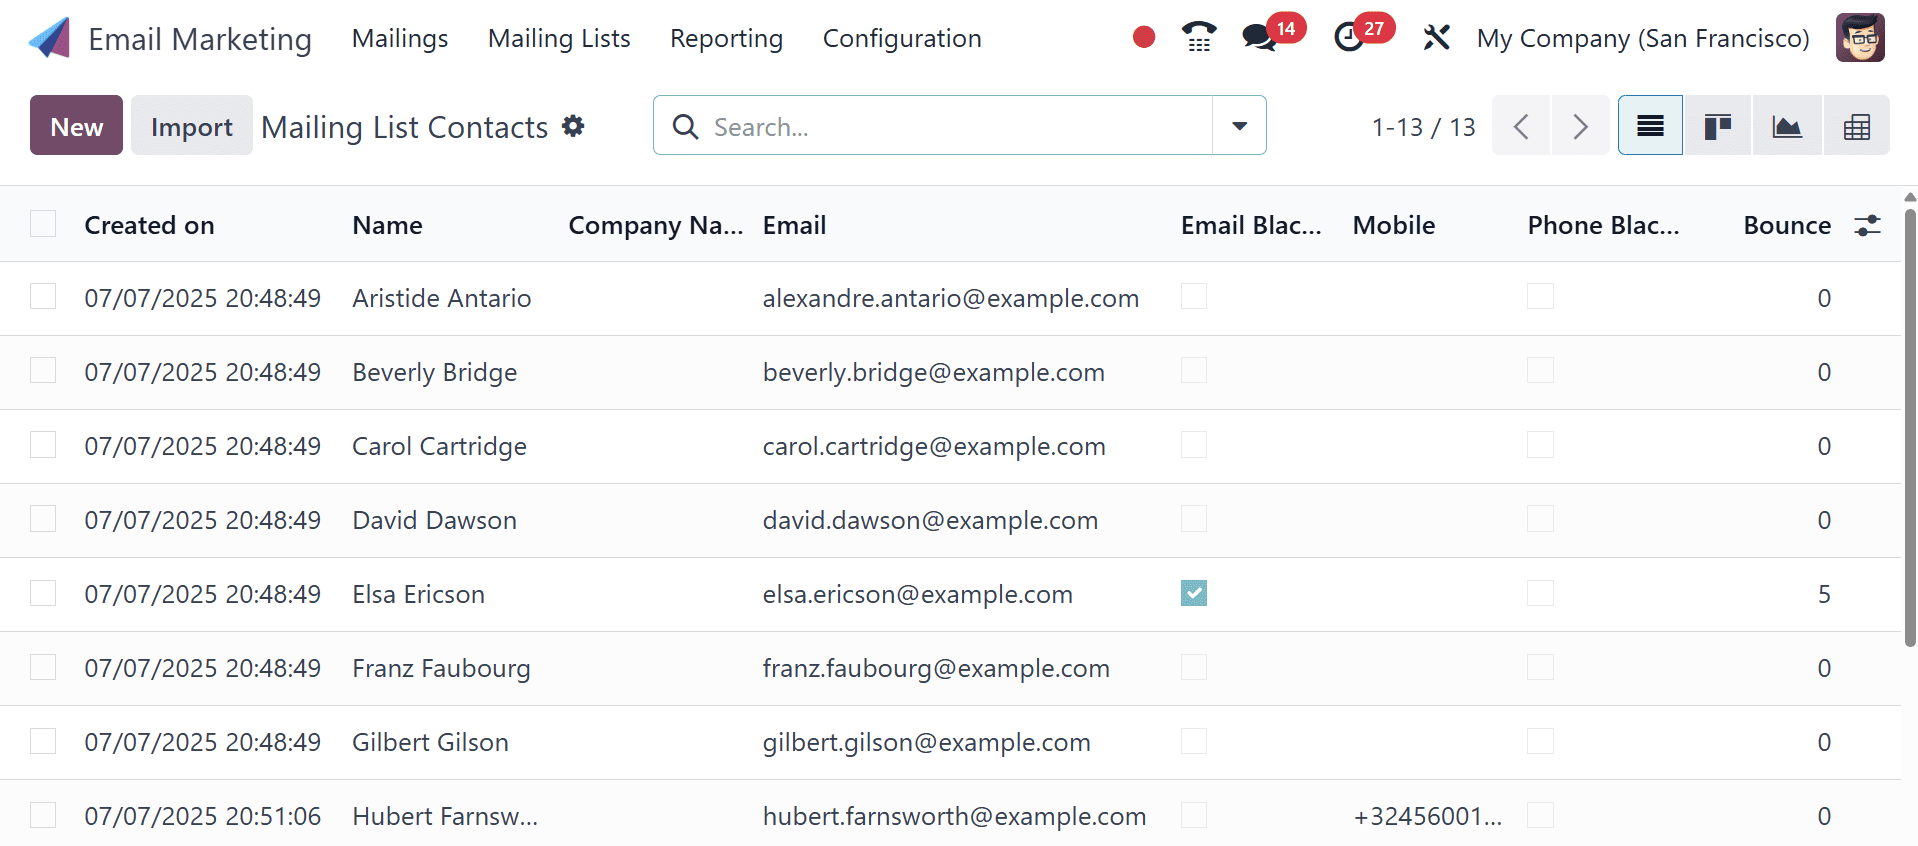1918x846 pixels.
Task: Sort by the Email Blacklist column header
Action: pyautogui.click(x=1251, y=225)
